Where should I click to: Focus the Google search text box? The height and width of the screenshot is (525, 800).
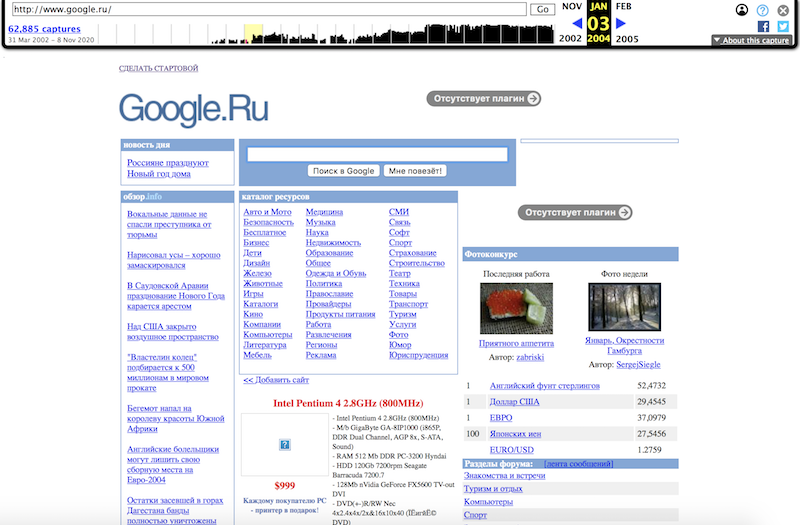tap(378, 154)
